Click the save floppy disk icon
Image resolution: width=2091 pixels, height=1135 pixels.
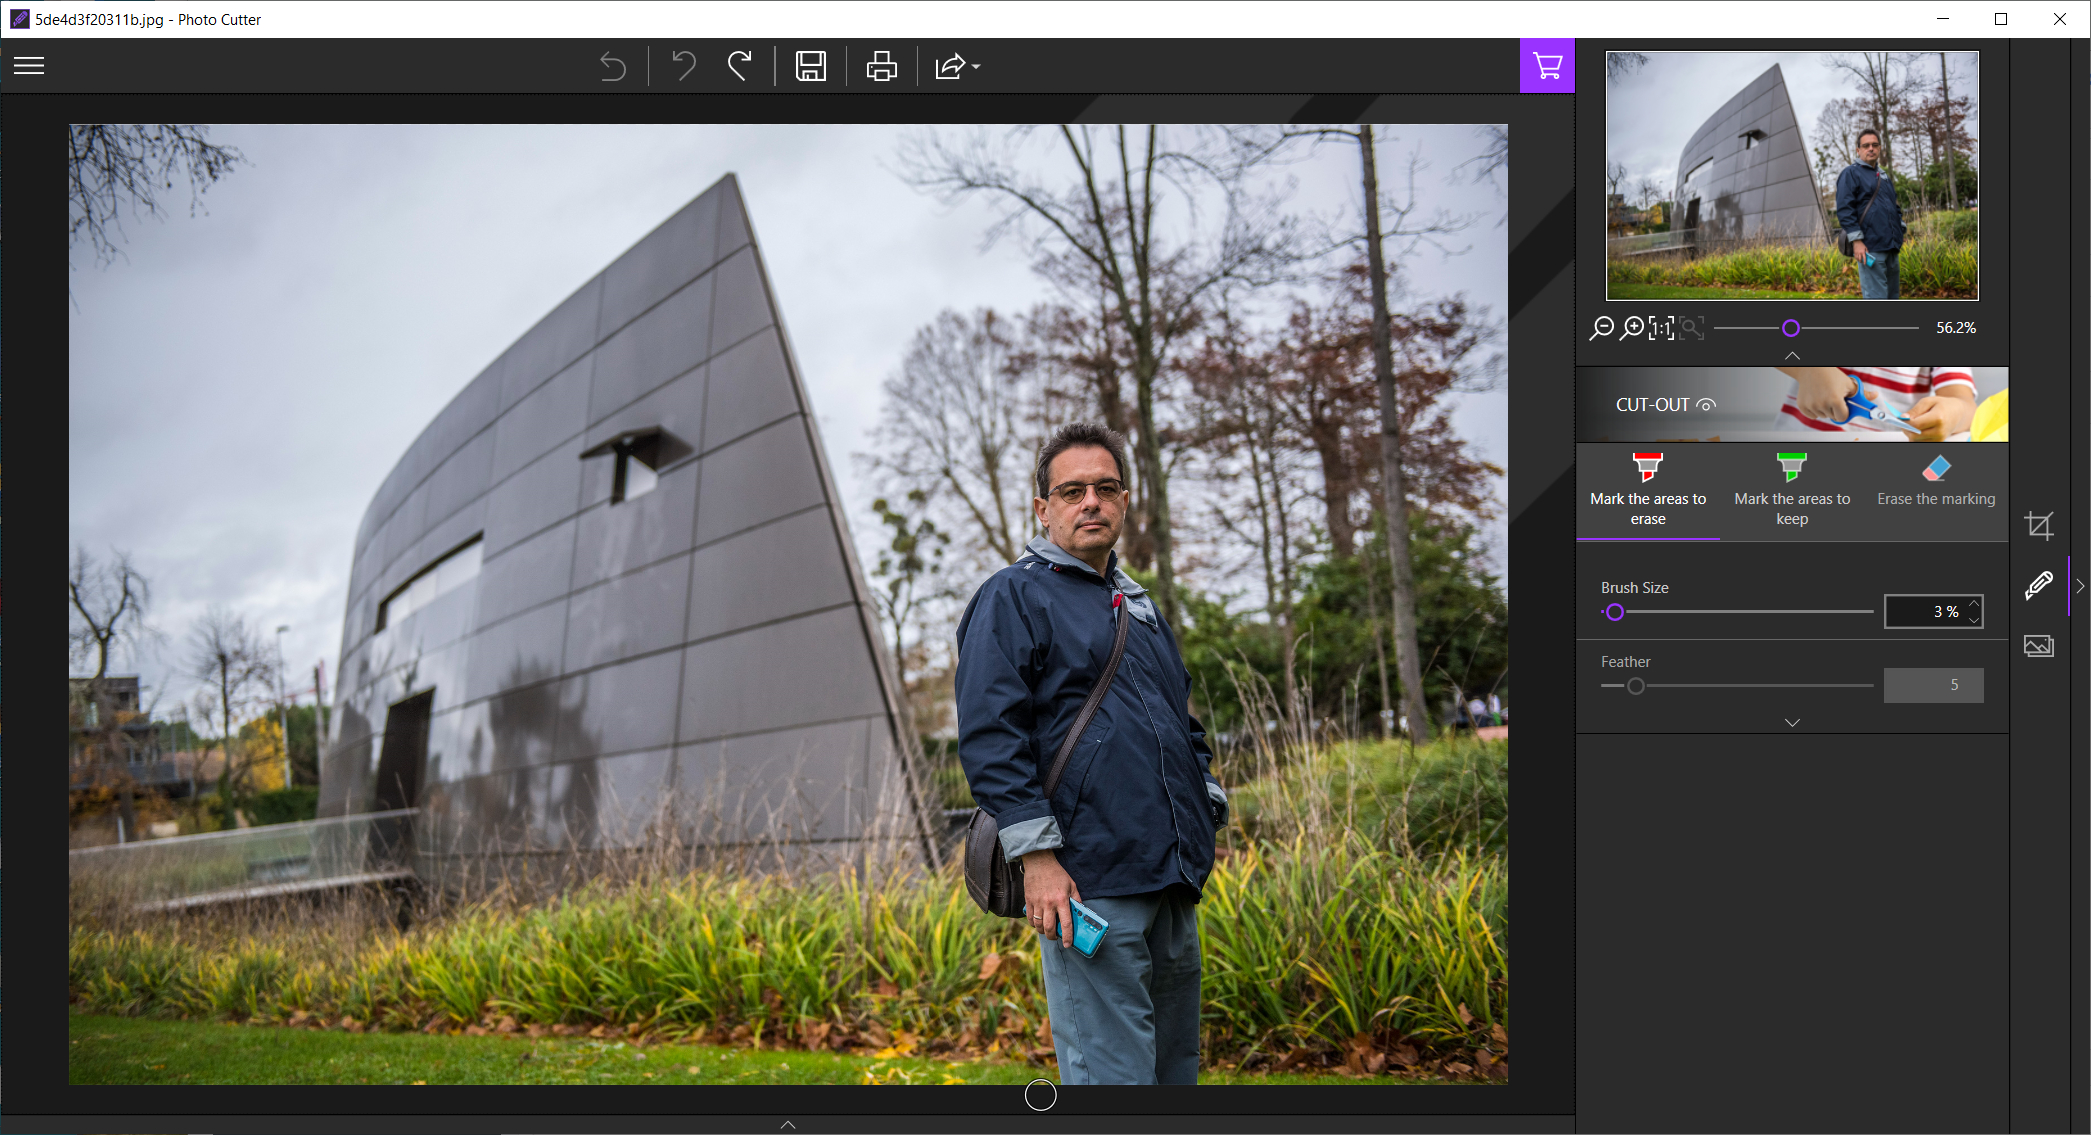click(810, 66)
